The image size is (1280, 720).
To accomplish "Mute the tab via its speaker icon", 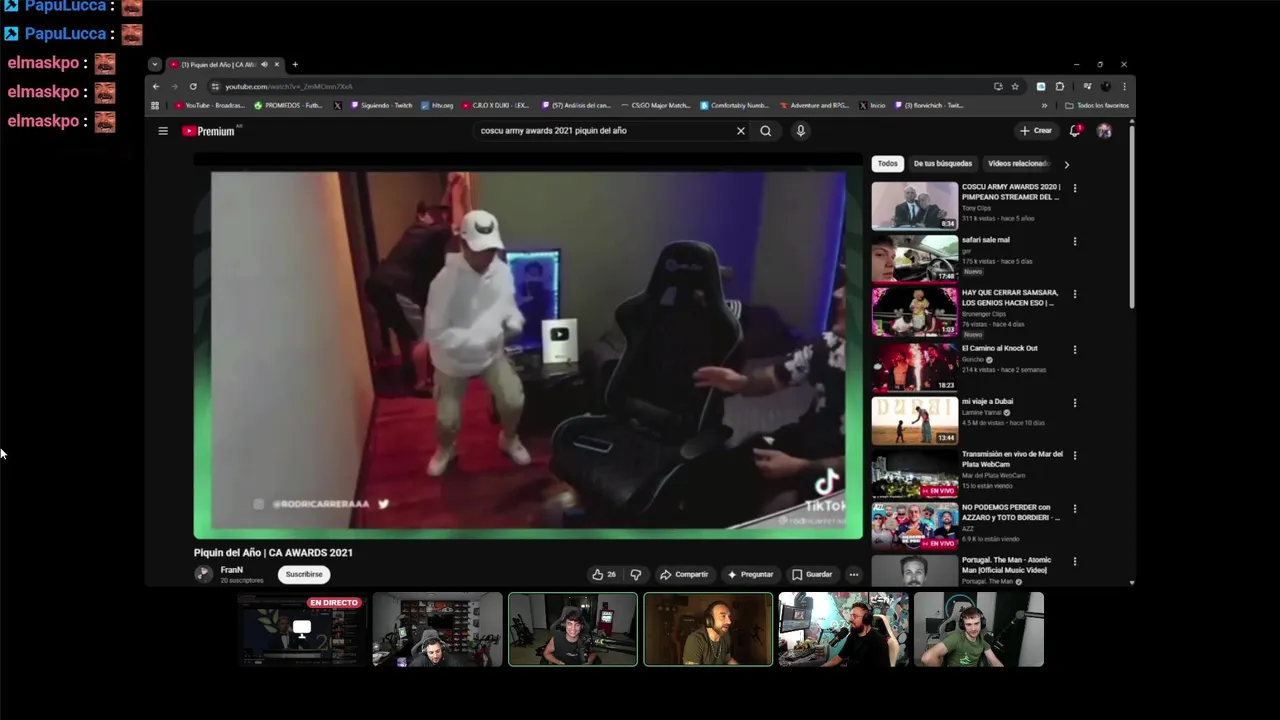I will click(264, 64).
